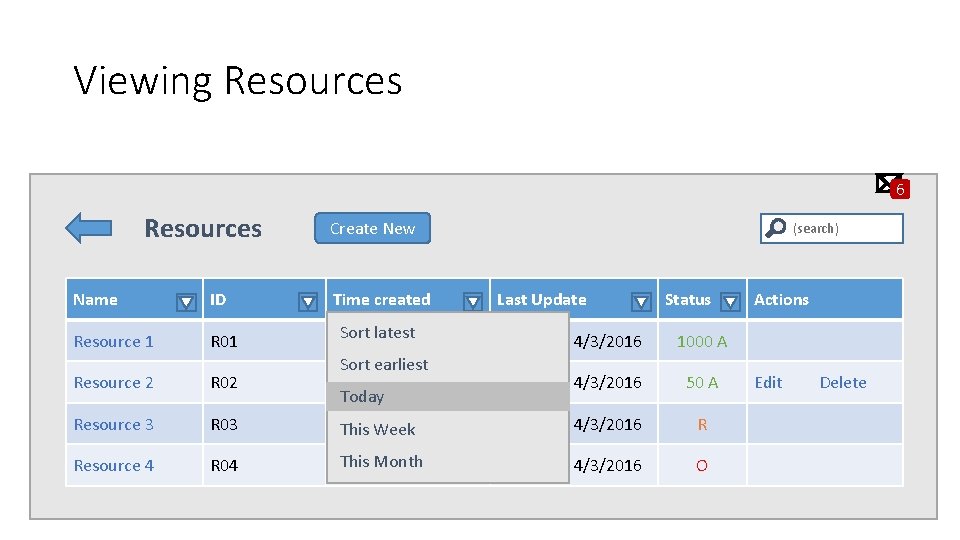The height and width of the screenshot is (540, 960).
Task: Open the ID column dropdown arrow
Action: point(308,301)
